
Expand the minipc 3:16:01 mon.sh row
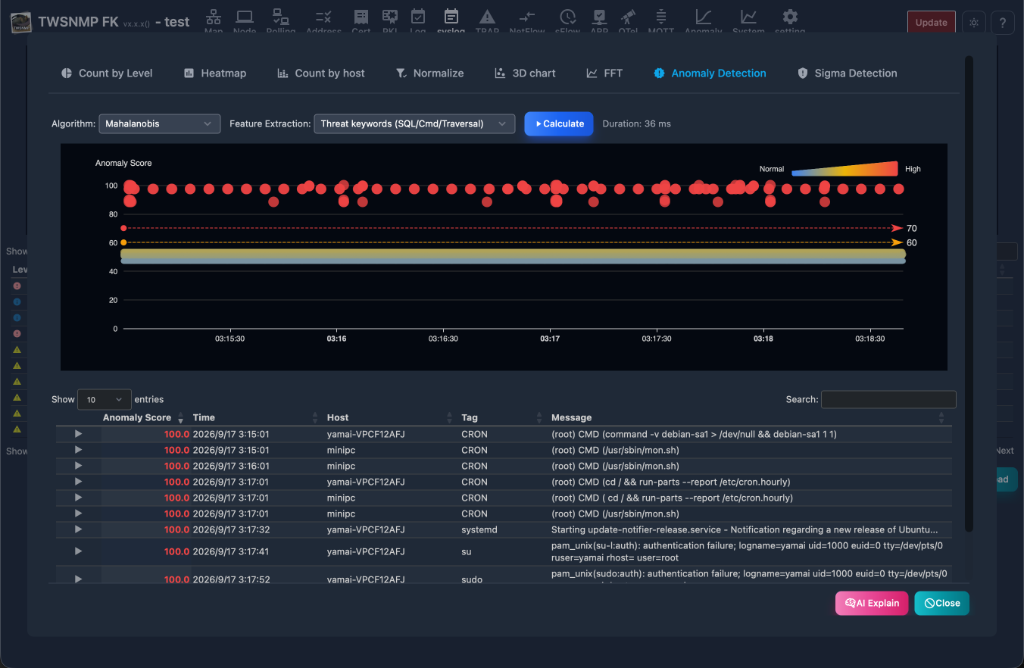tap(78, 466)
